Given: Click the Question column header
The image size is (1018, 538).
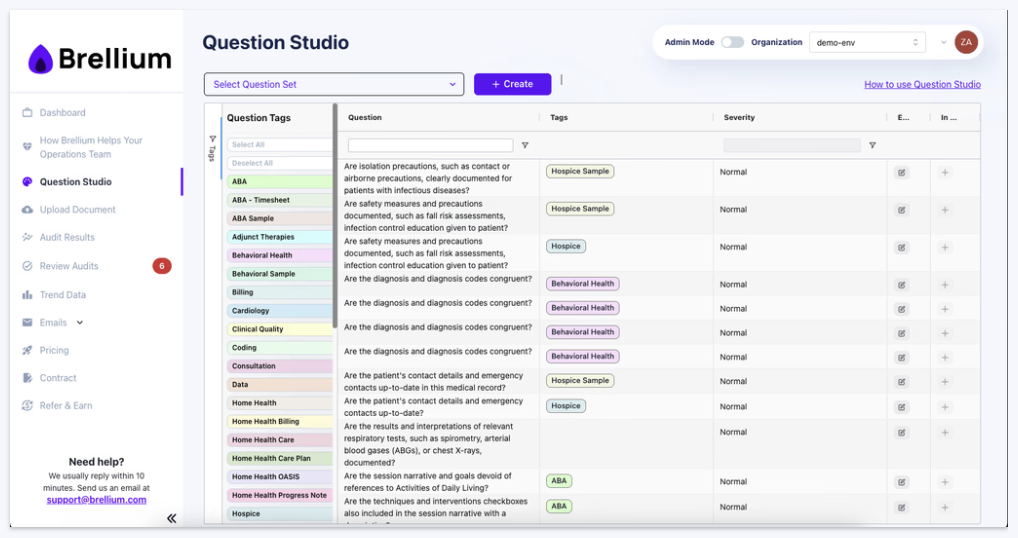Looking at the screenshot, I should click(x=365, y=117).
